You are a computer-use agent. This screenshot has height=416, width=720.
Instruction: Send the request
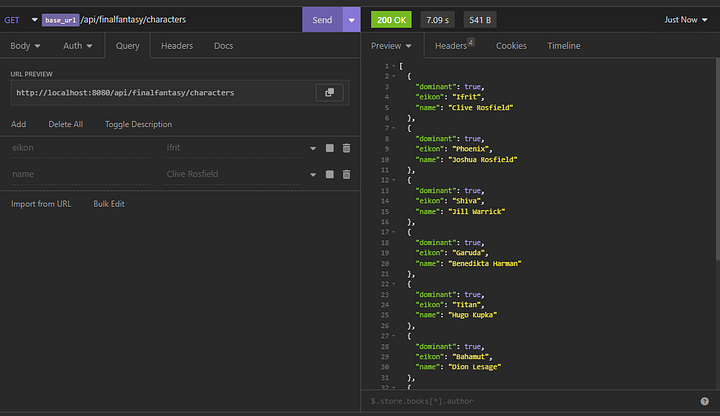(x=322, y=20)
